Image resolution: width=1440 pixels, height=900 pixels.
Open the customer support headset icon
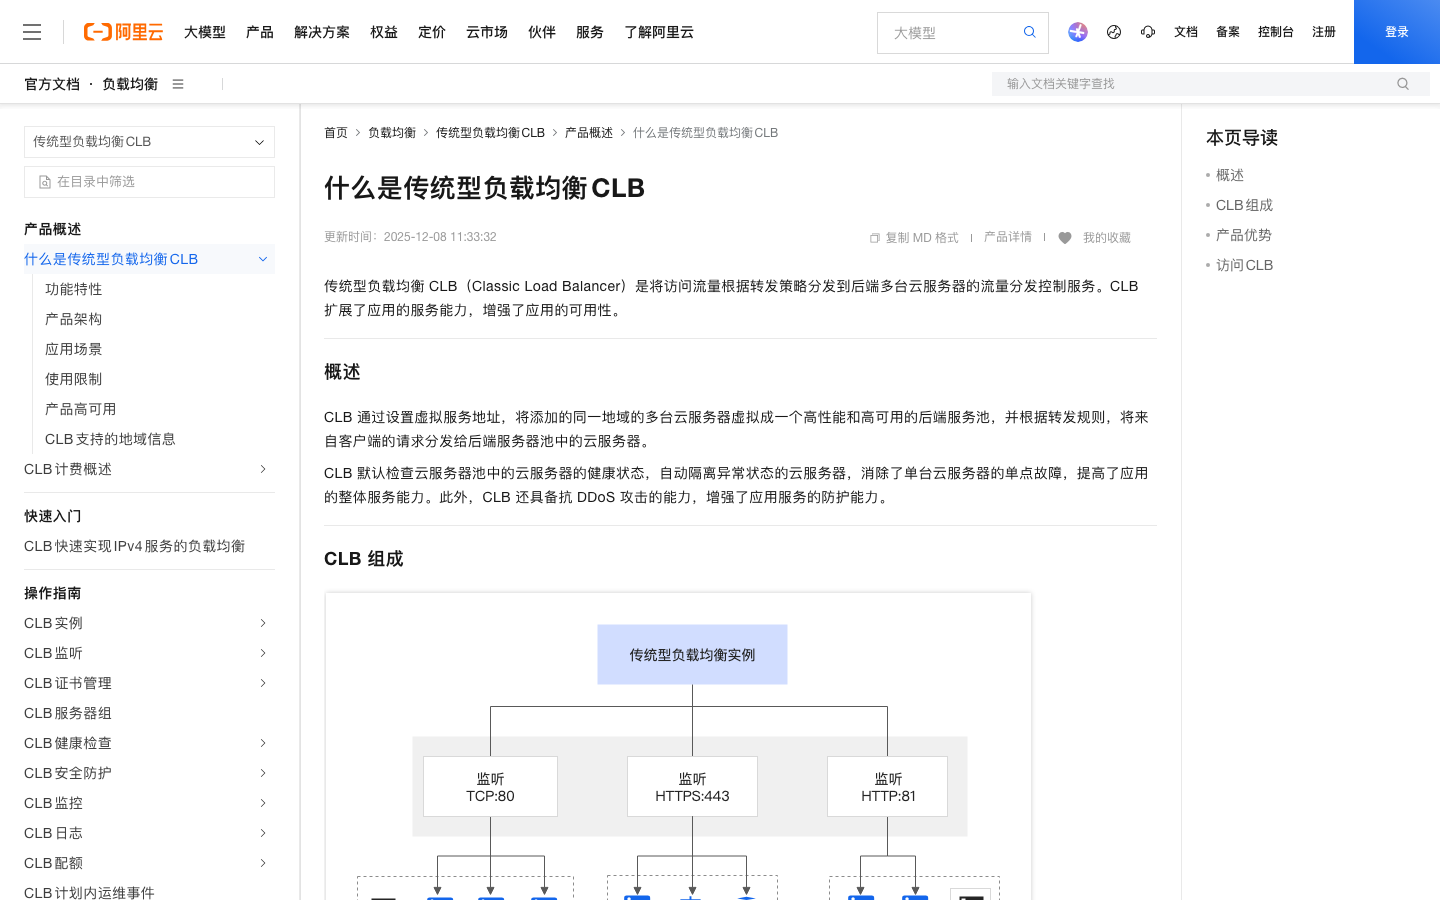click(1148, 32)
